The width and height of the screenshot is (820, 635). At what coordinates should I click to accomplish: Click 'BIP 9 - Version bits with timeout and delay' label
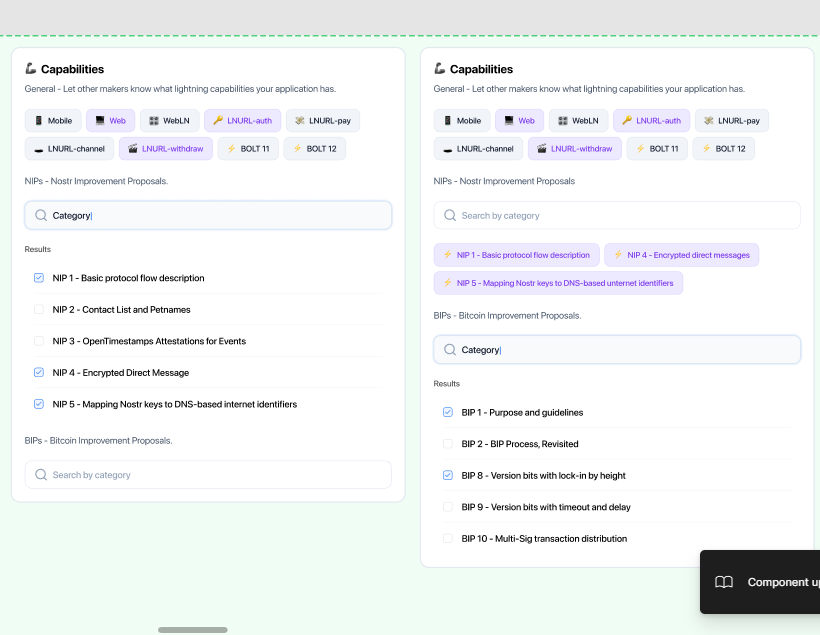click(546, 507)
